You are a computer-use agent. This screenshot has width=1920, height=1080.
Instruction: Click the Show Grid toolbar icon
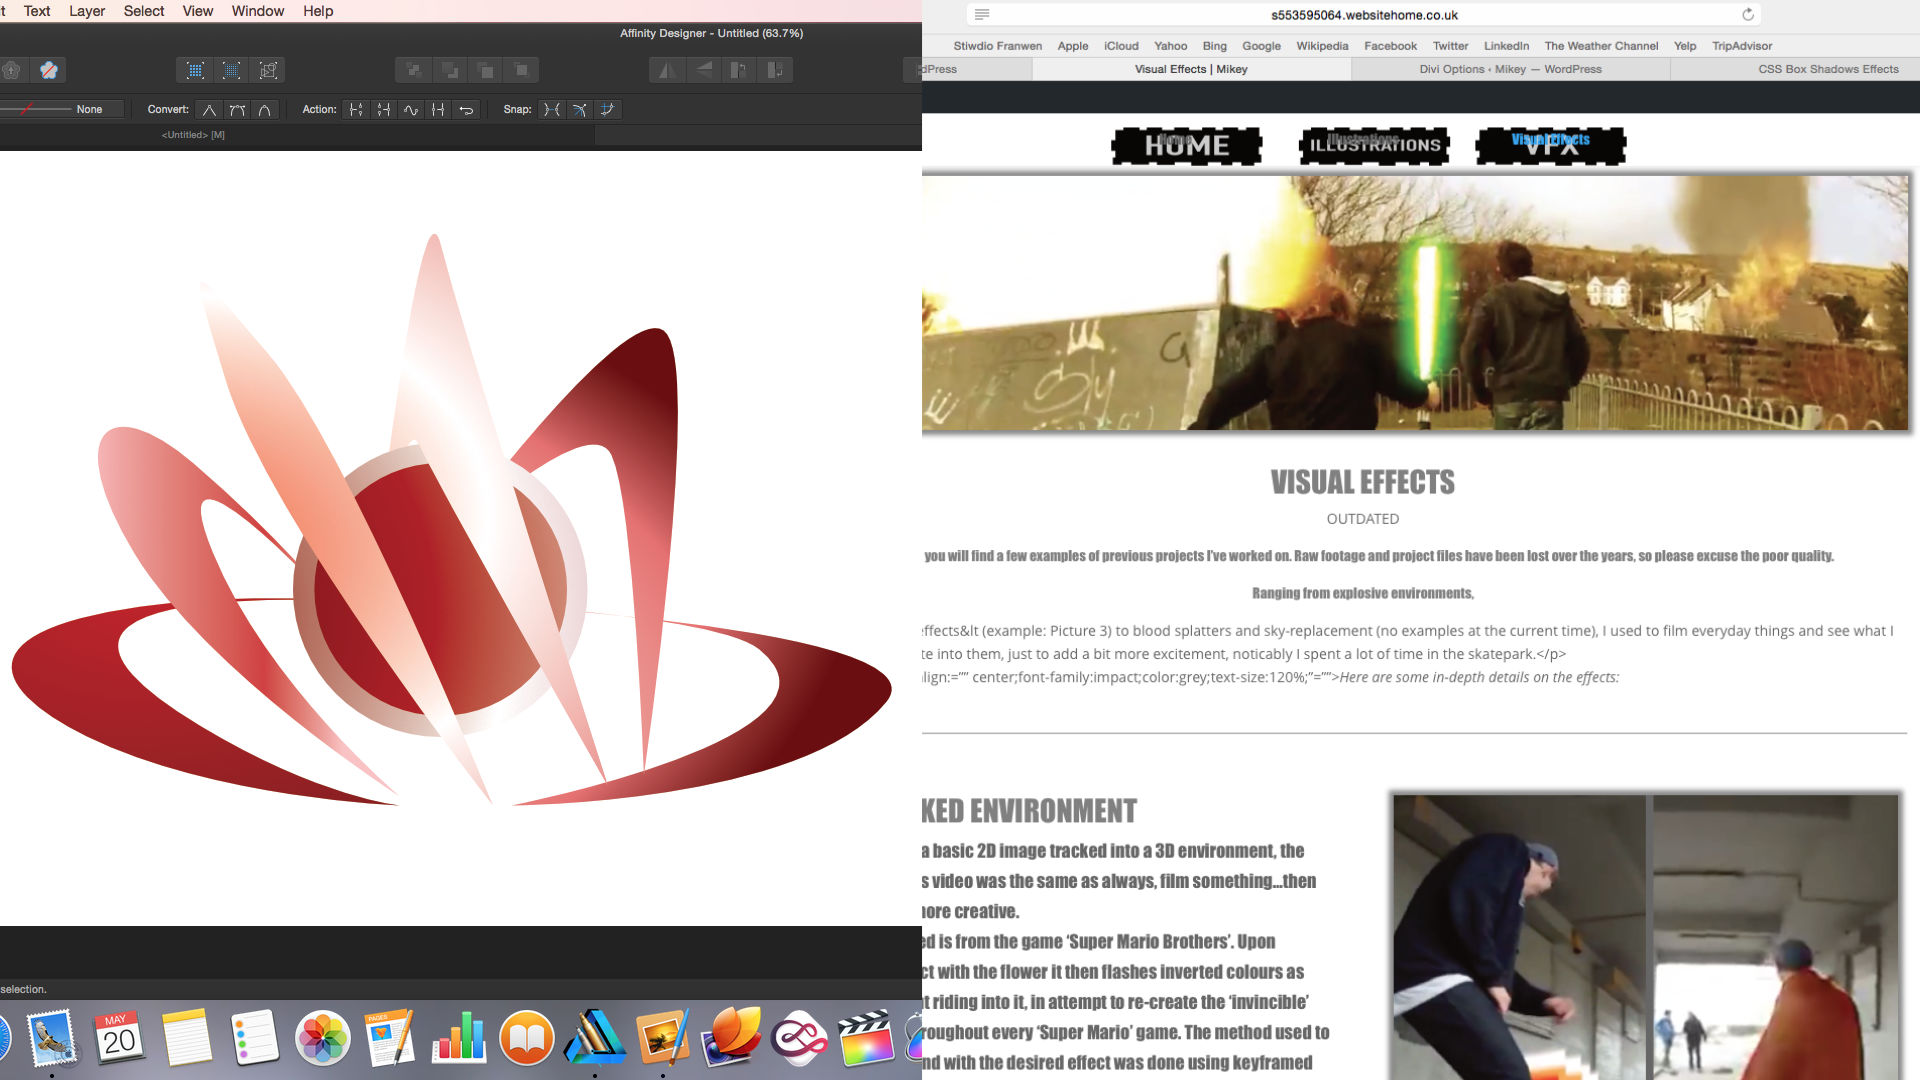(195, 70)
